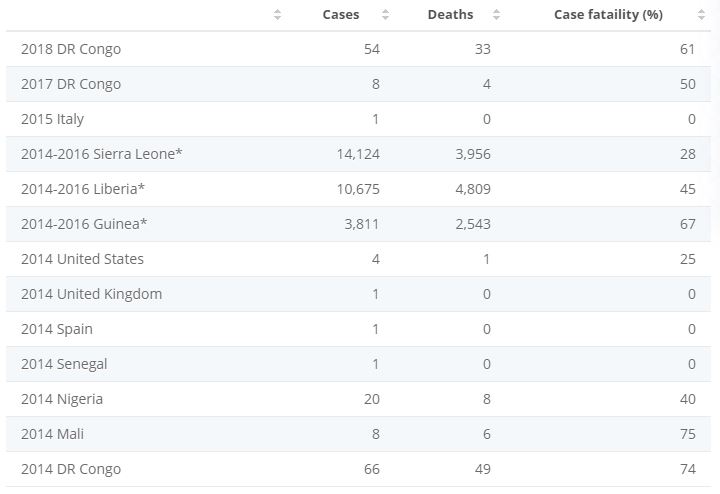Image resolution: width=720 pixels, height=494 pixels.
Task: Select the 2018 DR Congo row label
Action: [x=71, y=49]
